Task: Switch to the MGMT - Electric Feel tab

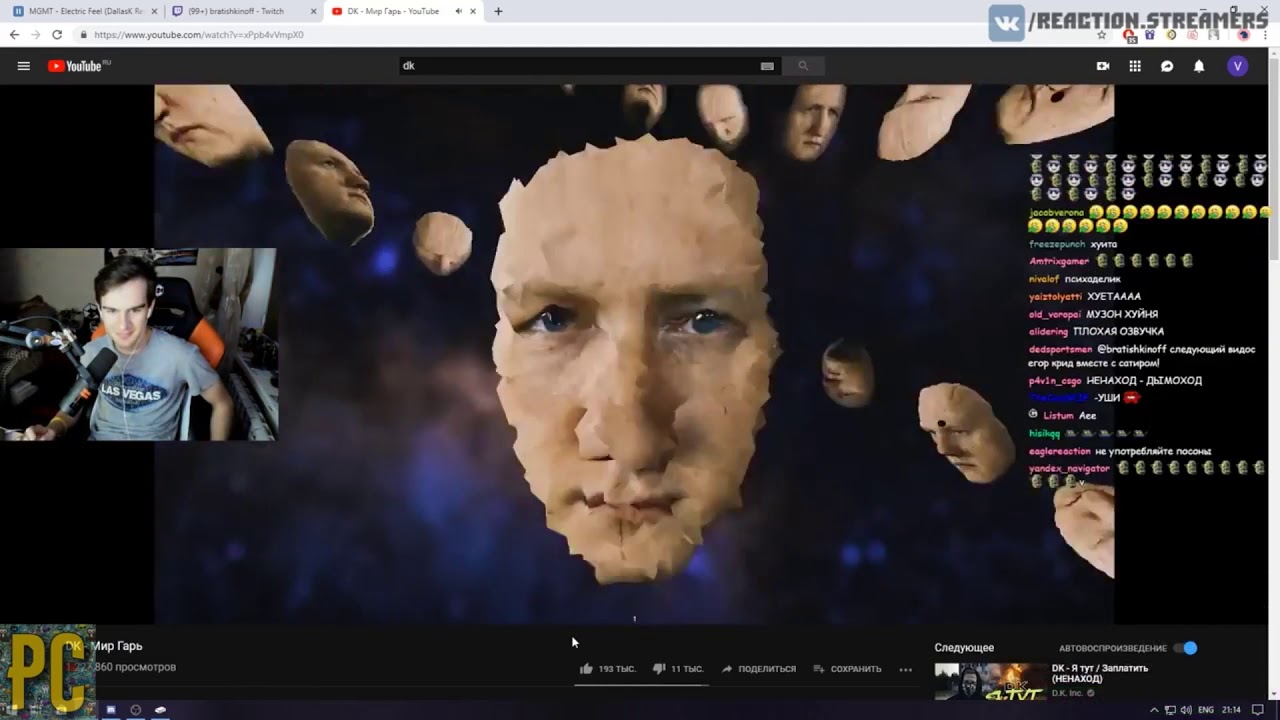Action: pyautogui.click(x=84, y=11)
